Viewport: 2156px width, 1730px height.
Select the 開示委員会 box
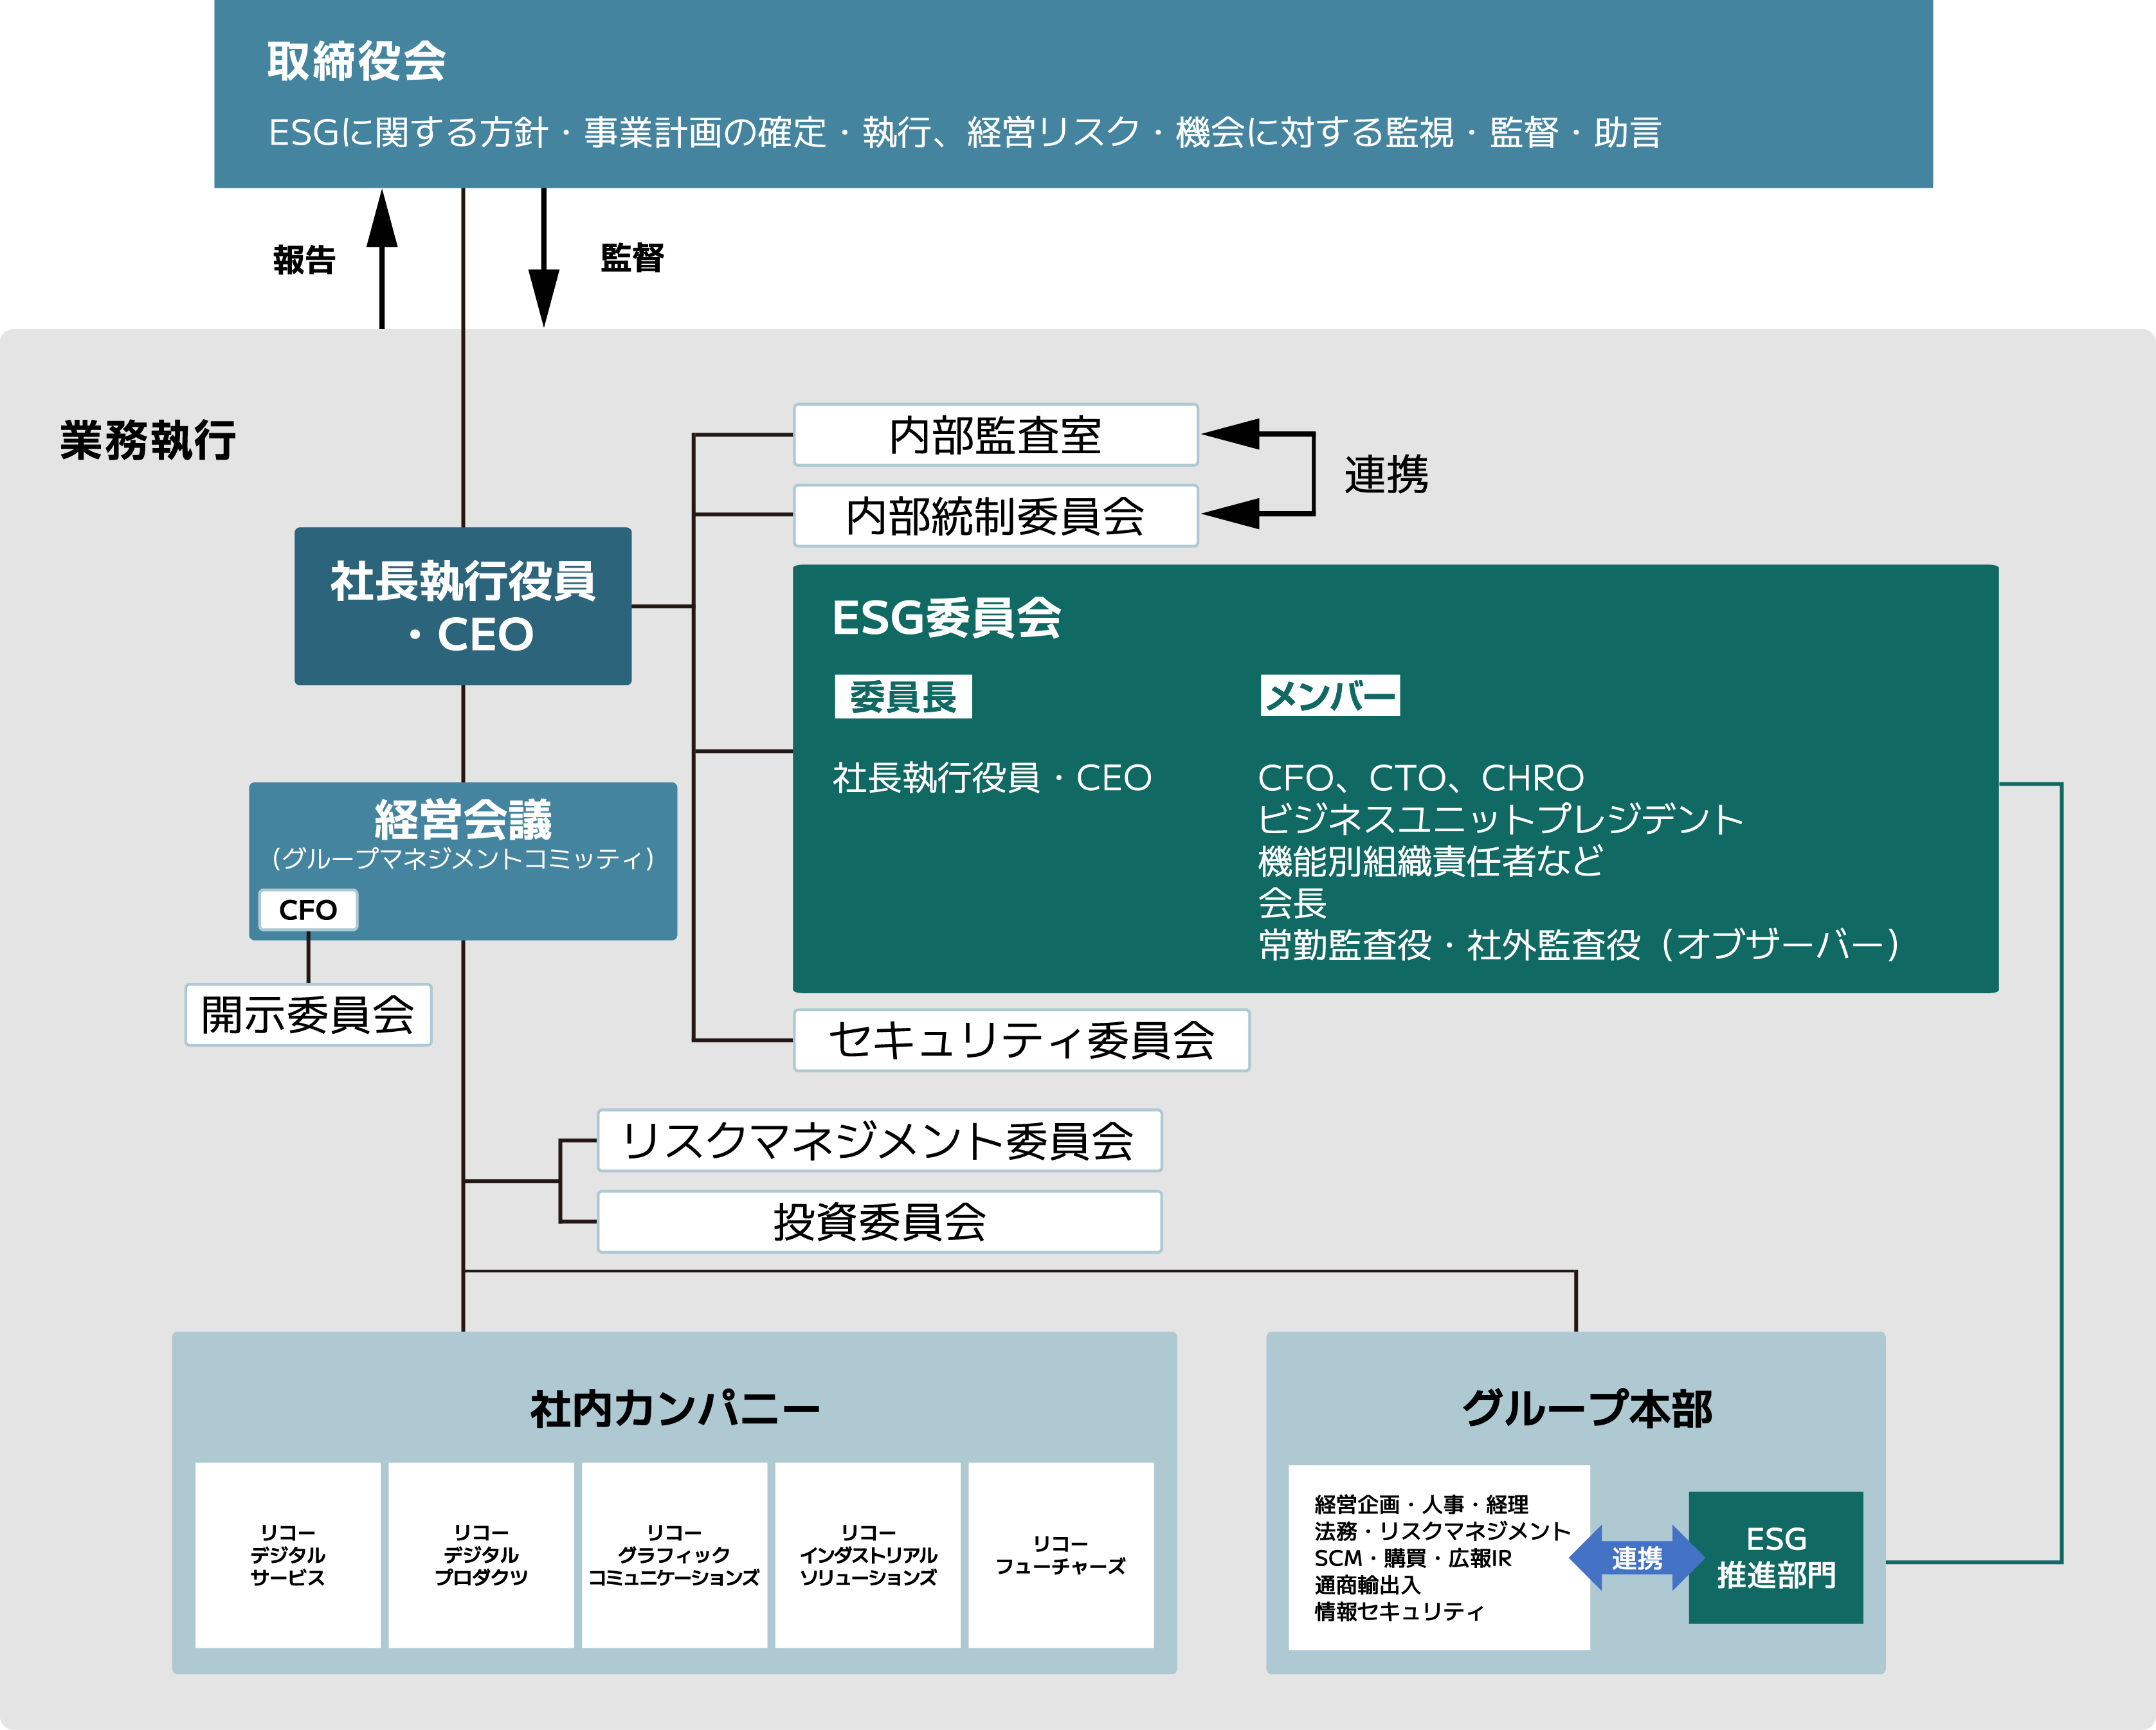[x=308, y=1015]
